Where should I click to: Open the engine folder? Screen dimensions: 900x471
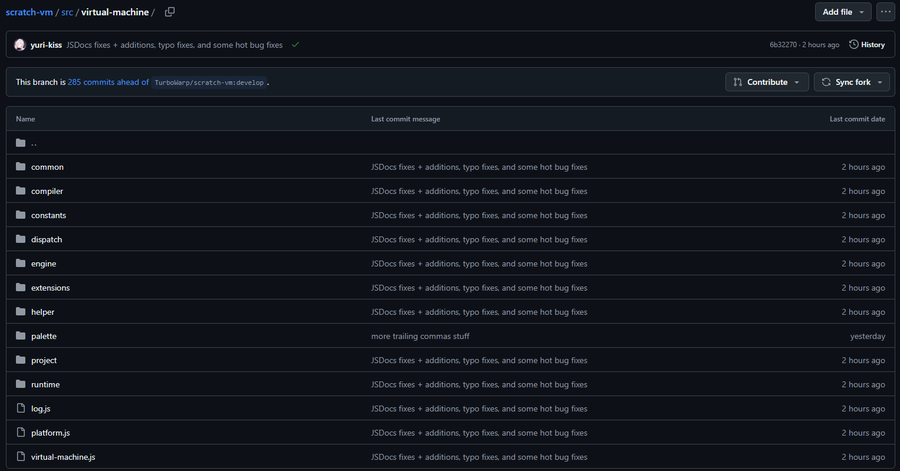(44, 263)
